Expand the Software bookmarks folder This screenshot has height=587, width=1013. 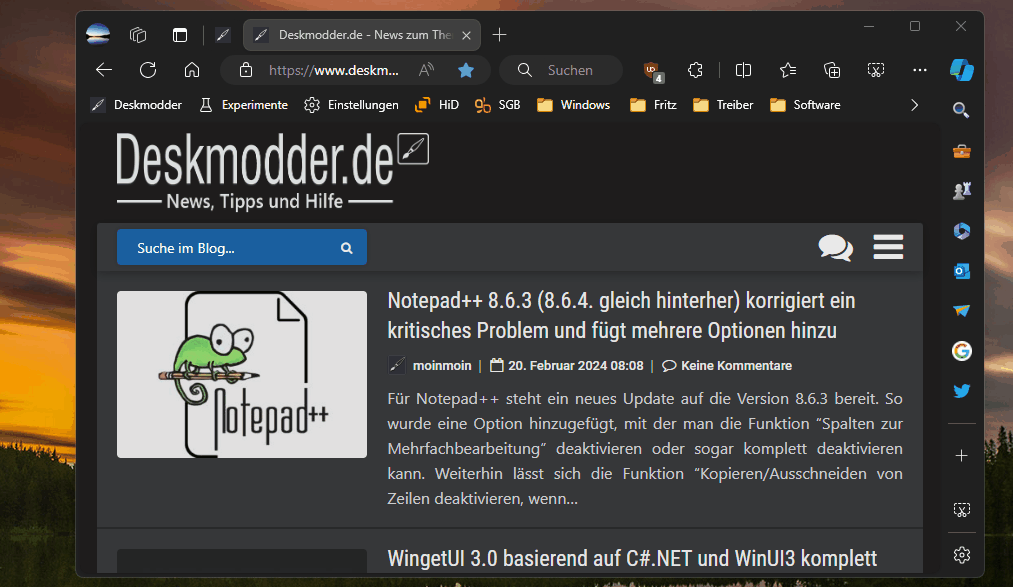click(806, 105)
